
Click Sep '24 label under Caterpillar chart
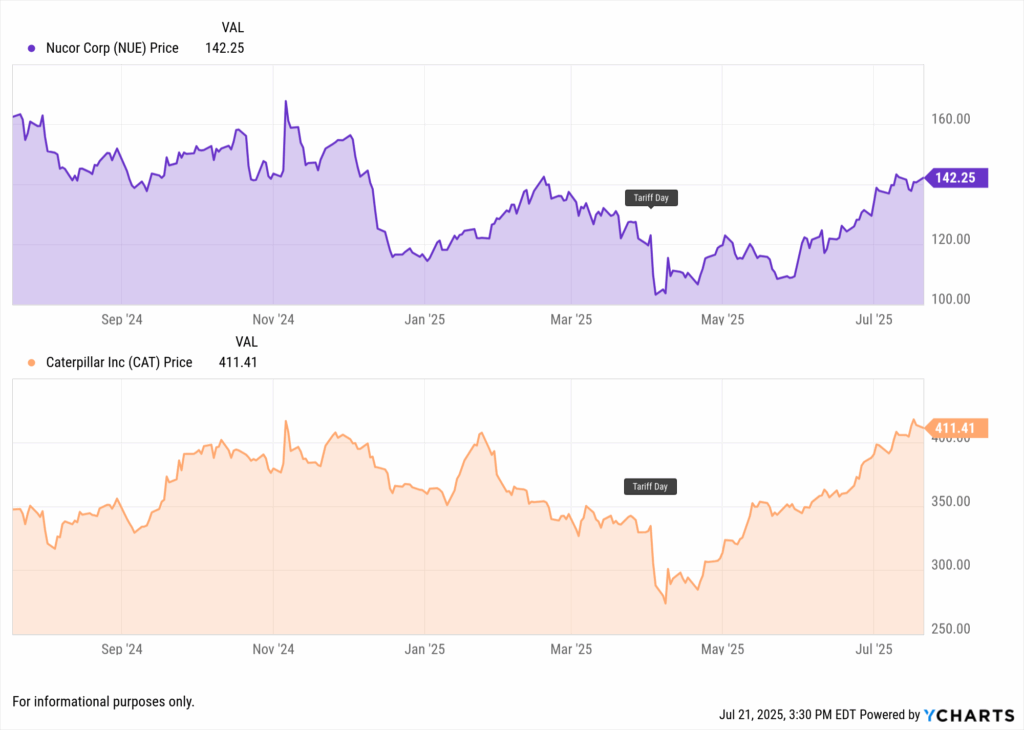coord(121,649)
